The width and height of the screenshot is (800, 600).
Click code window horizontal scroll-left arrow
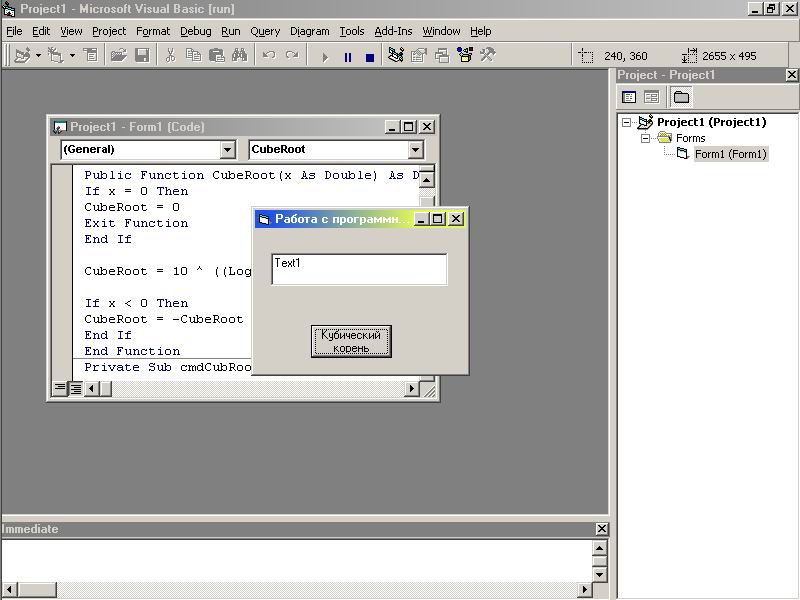pos(91,389)
